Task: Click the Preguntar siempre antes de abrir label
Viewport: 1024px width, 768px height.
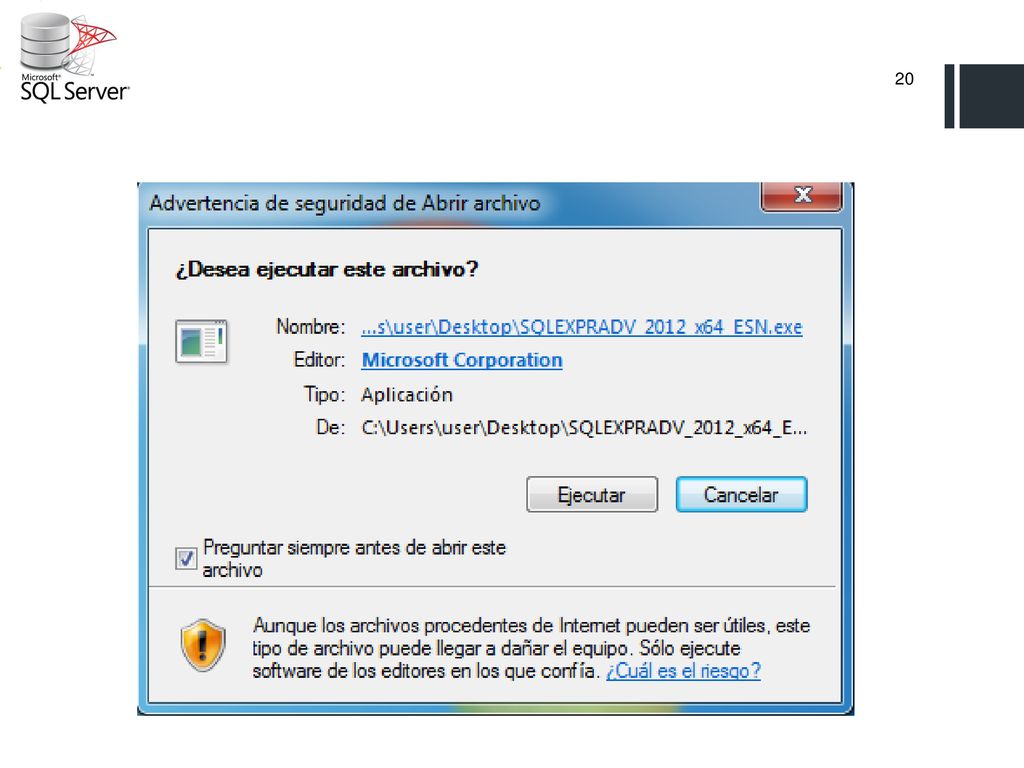Action: pos(354,558)
